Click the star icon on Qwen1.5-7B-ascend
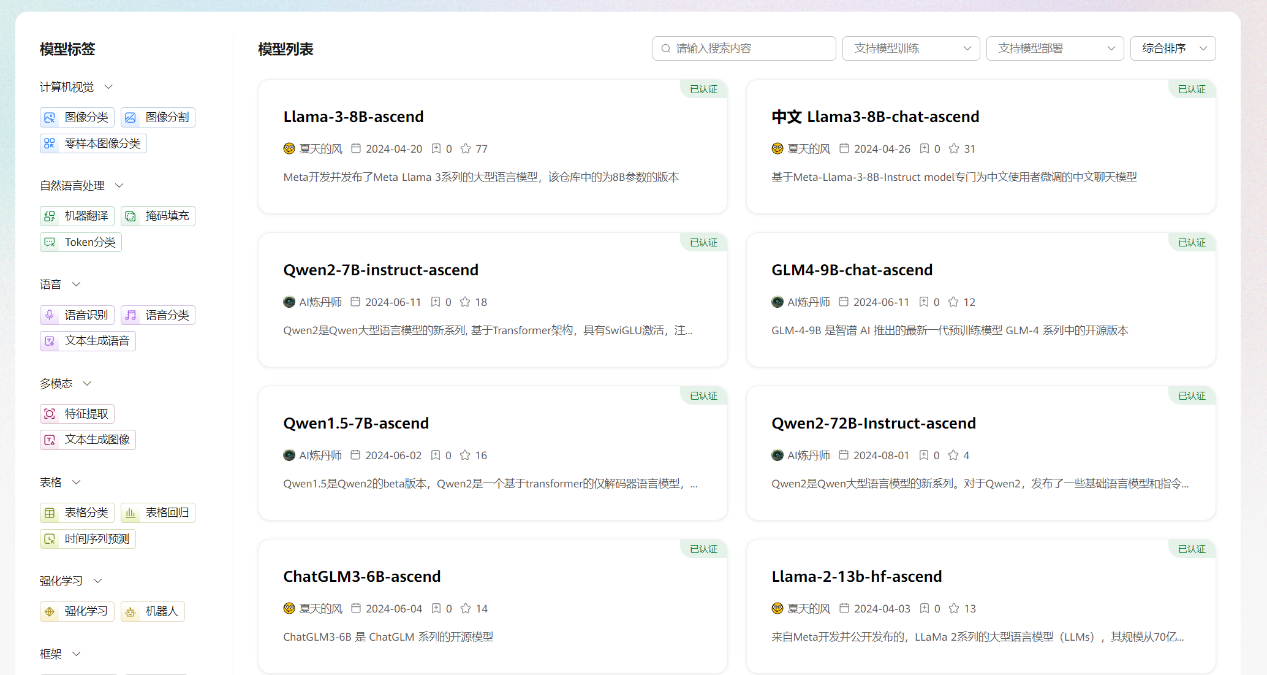The width and height of the screenshot is (1267, 675). click(465, 455)
